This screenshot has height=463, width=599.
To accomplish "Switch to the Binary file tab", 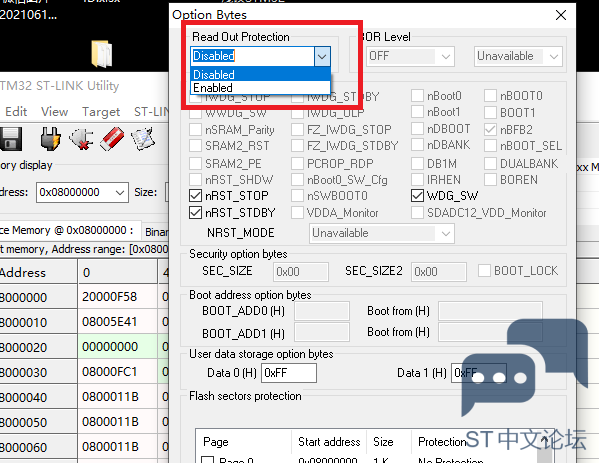I will click(x=156, y=232).
